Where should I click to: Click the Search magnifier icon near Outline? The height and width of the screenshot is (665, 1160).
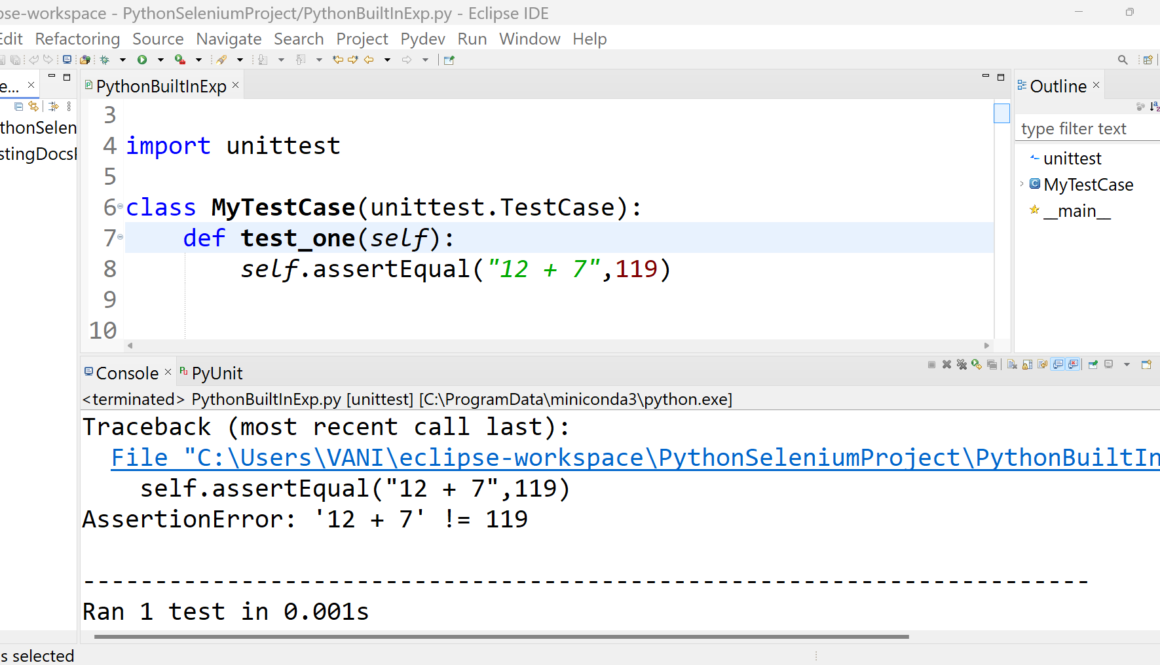(1123, 60)
